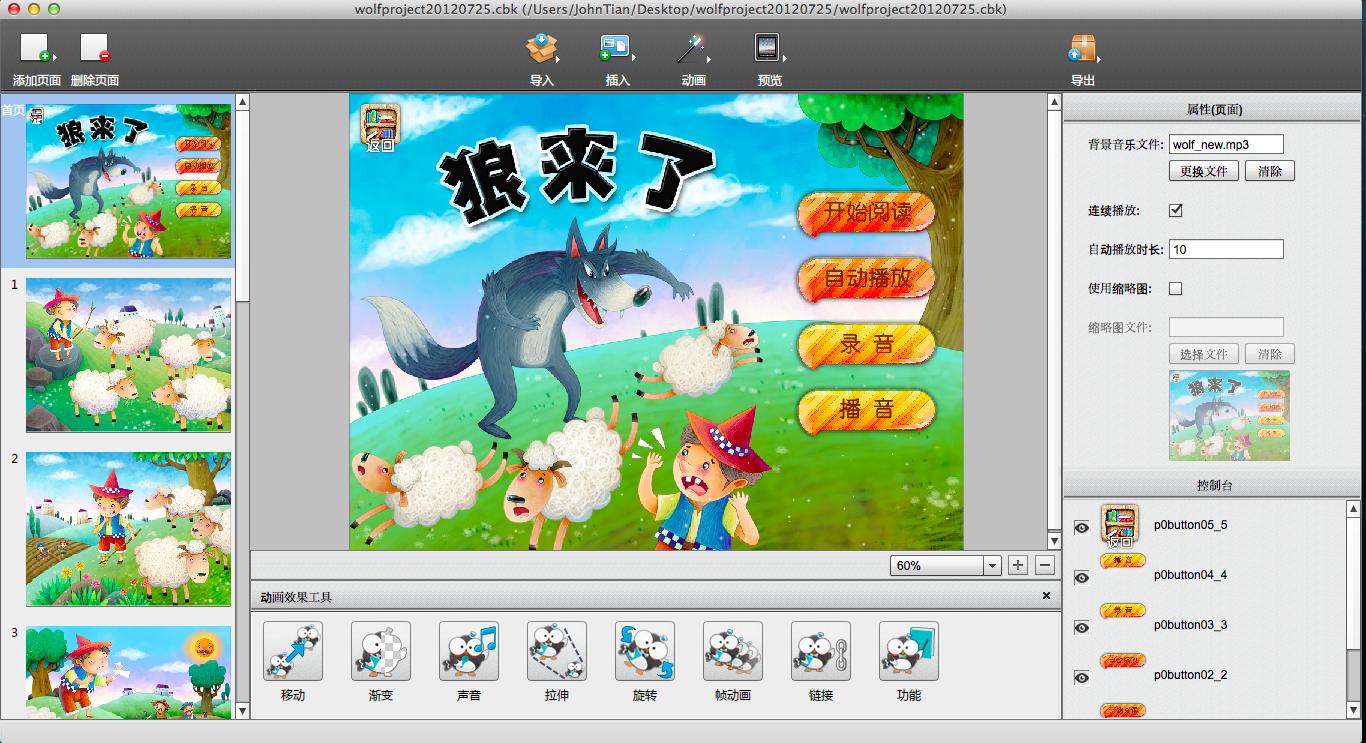Image resolution: width=1366 pixels, height=743 pixels.
Task: Hide the p0button02_2 layer
Action: click(x=1081, y=677)
